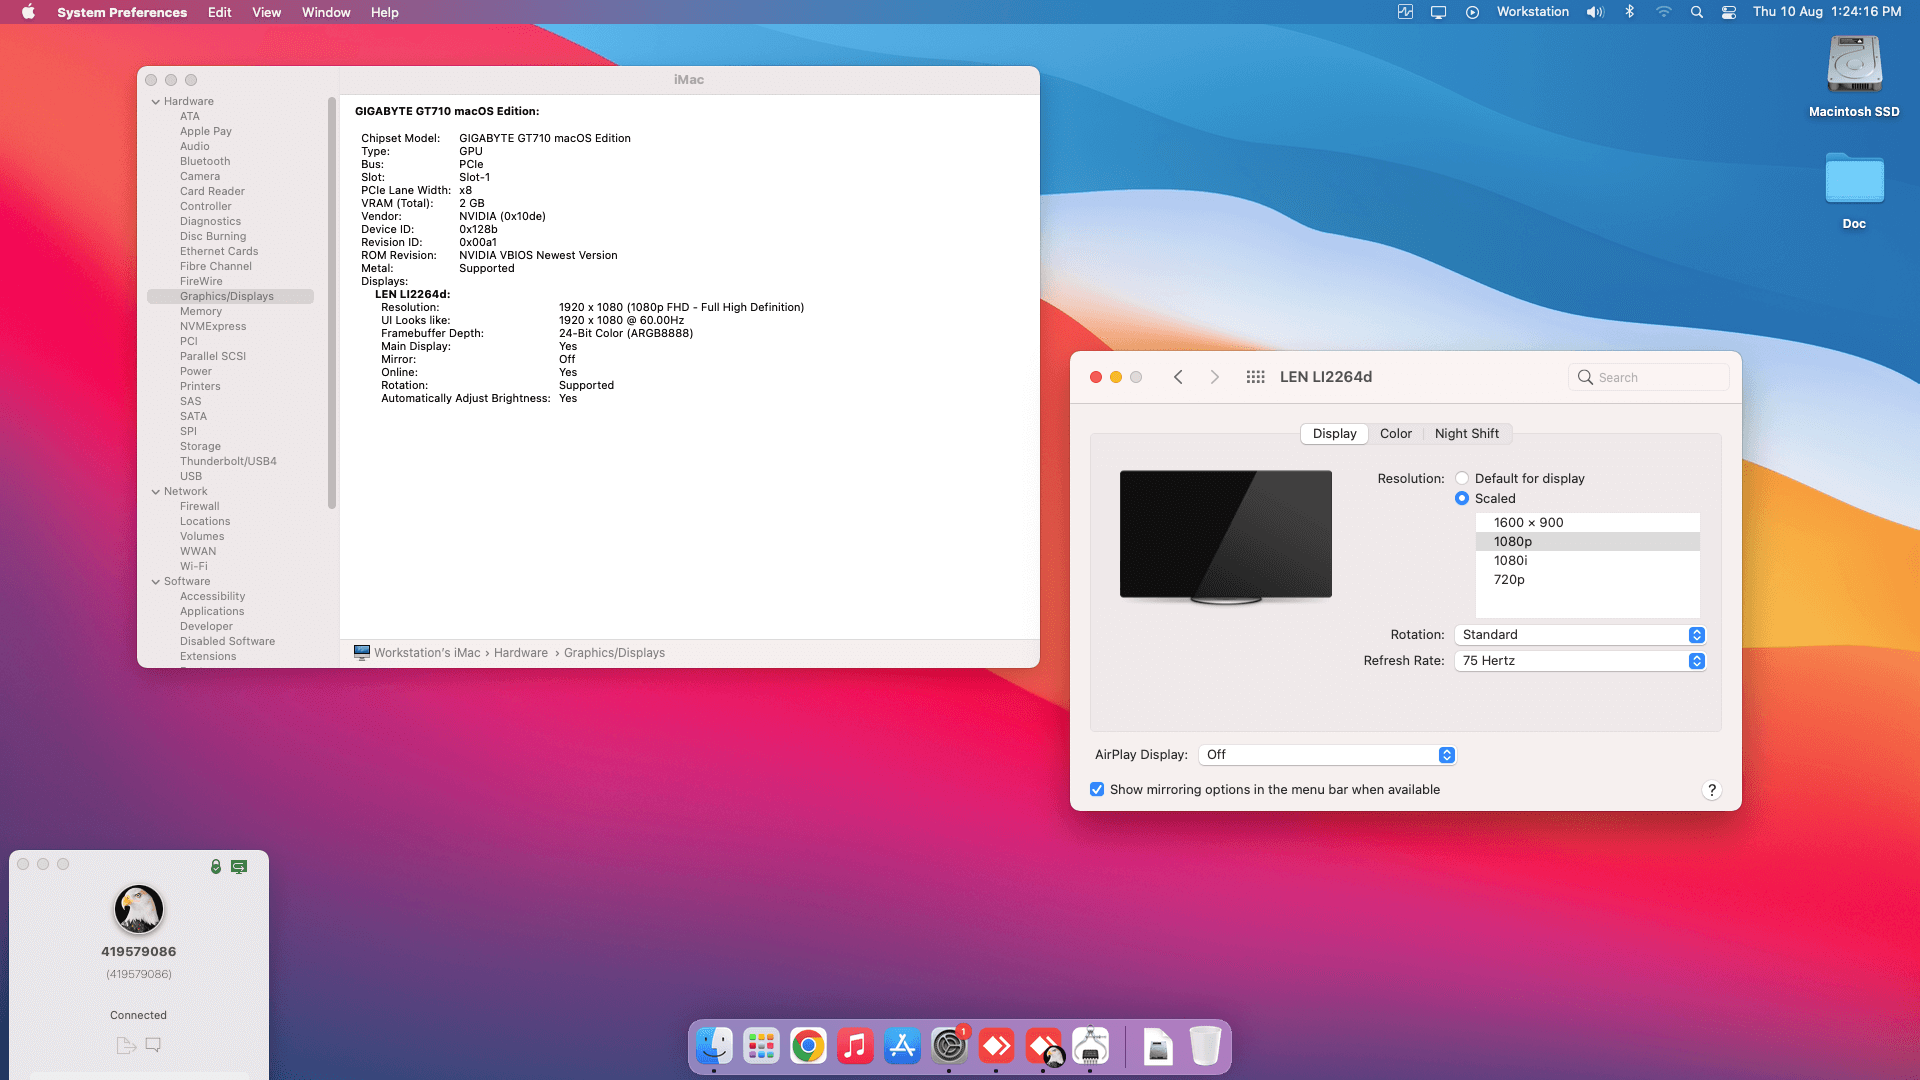Select Wi-Fi under Network in sidebar
This screenshot has width=1920, height=1080.
[x=194, y=566]
